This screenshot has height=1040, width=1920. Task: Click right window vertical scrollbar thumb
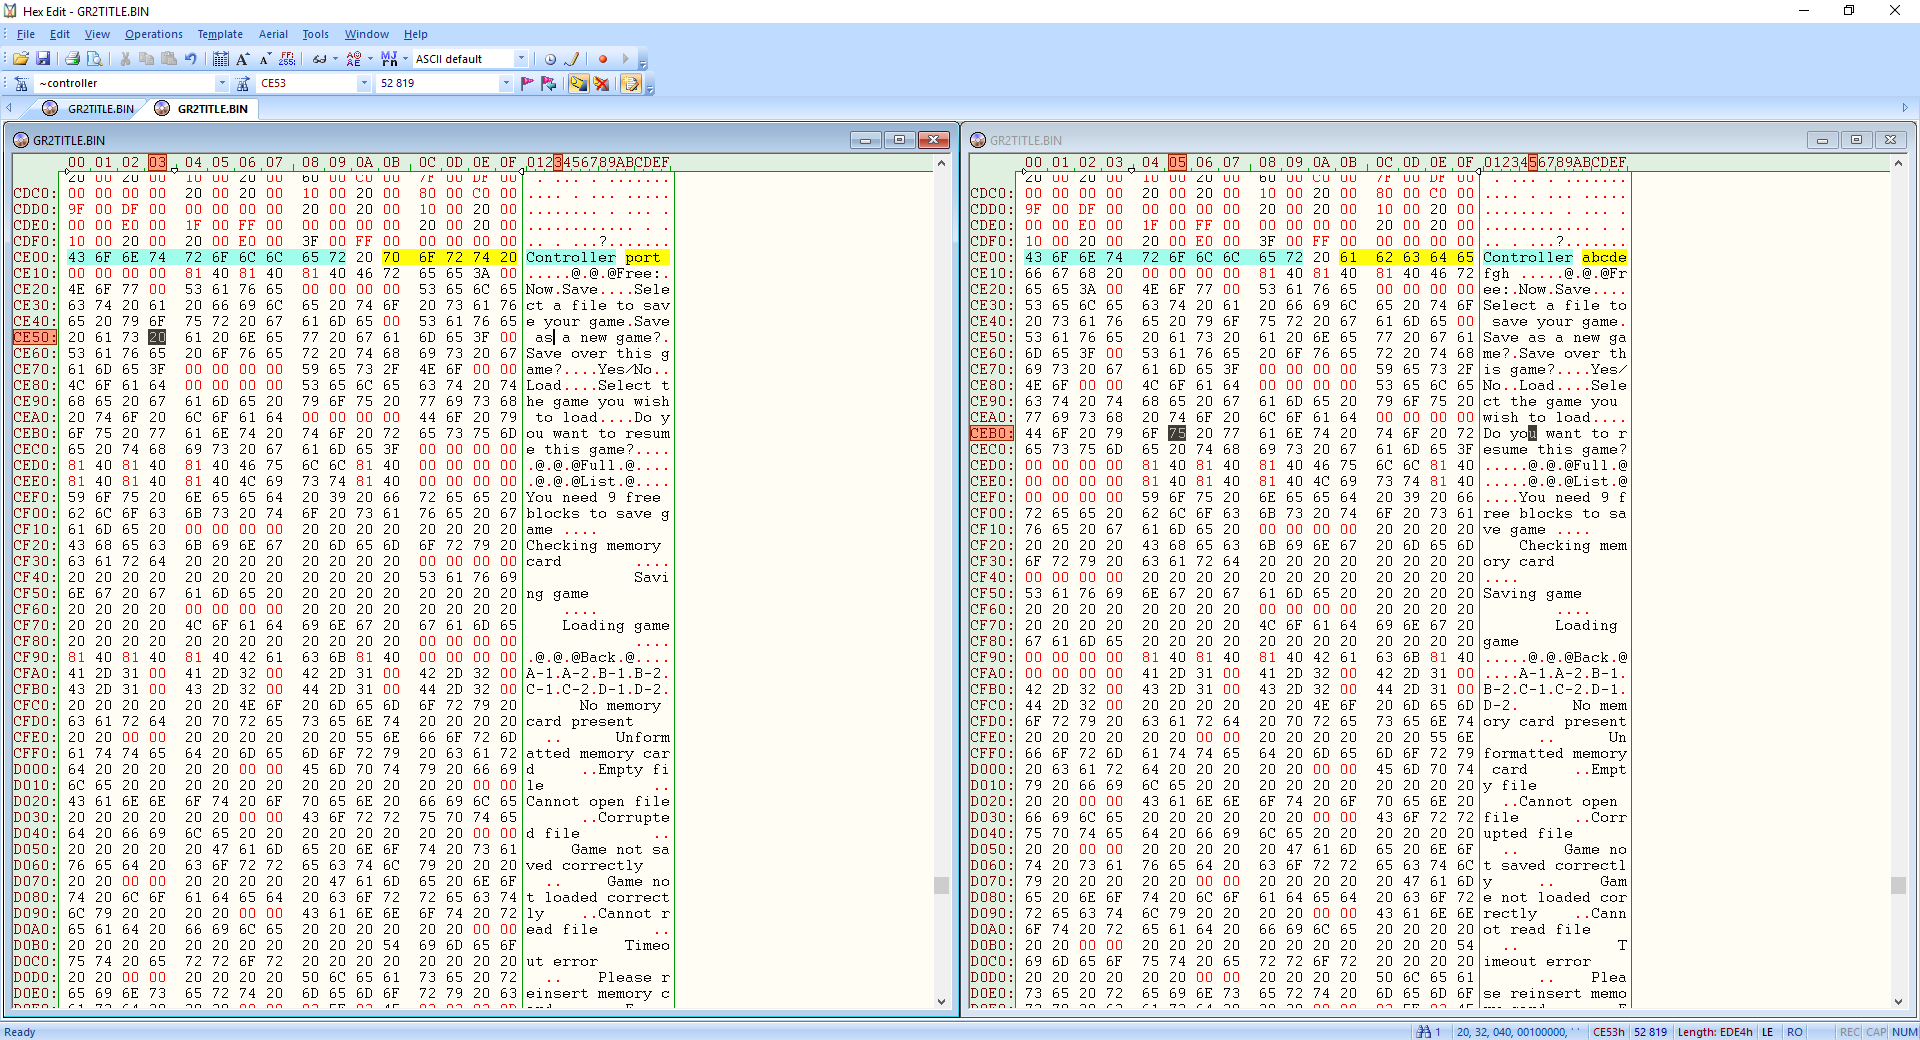coord(1898,885)
